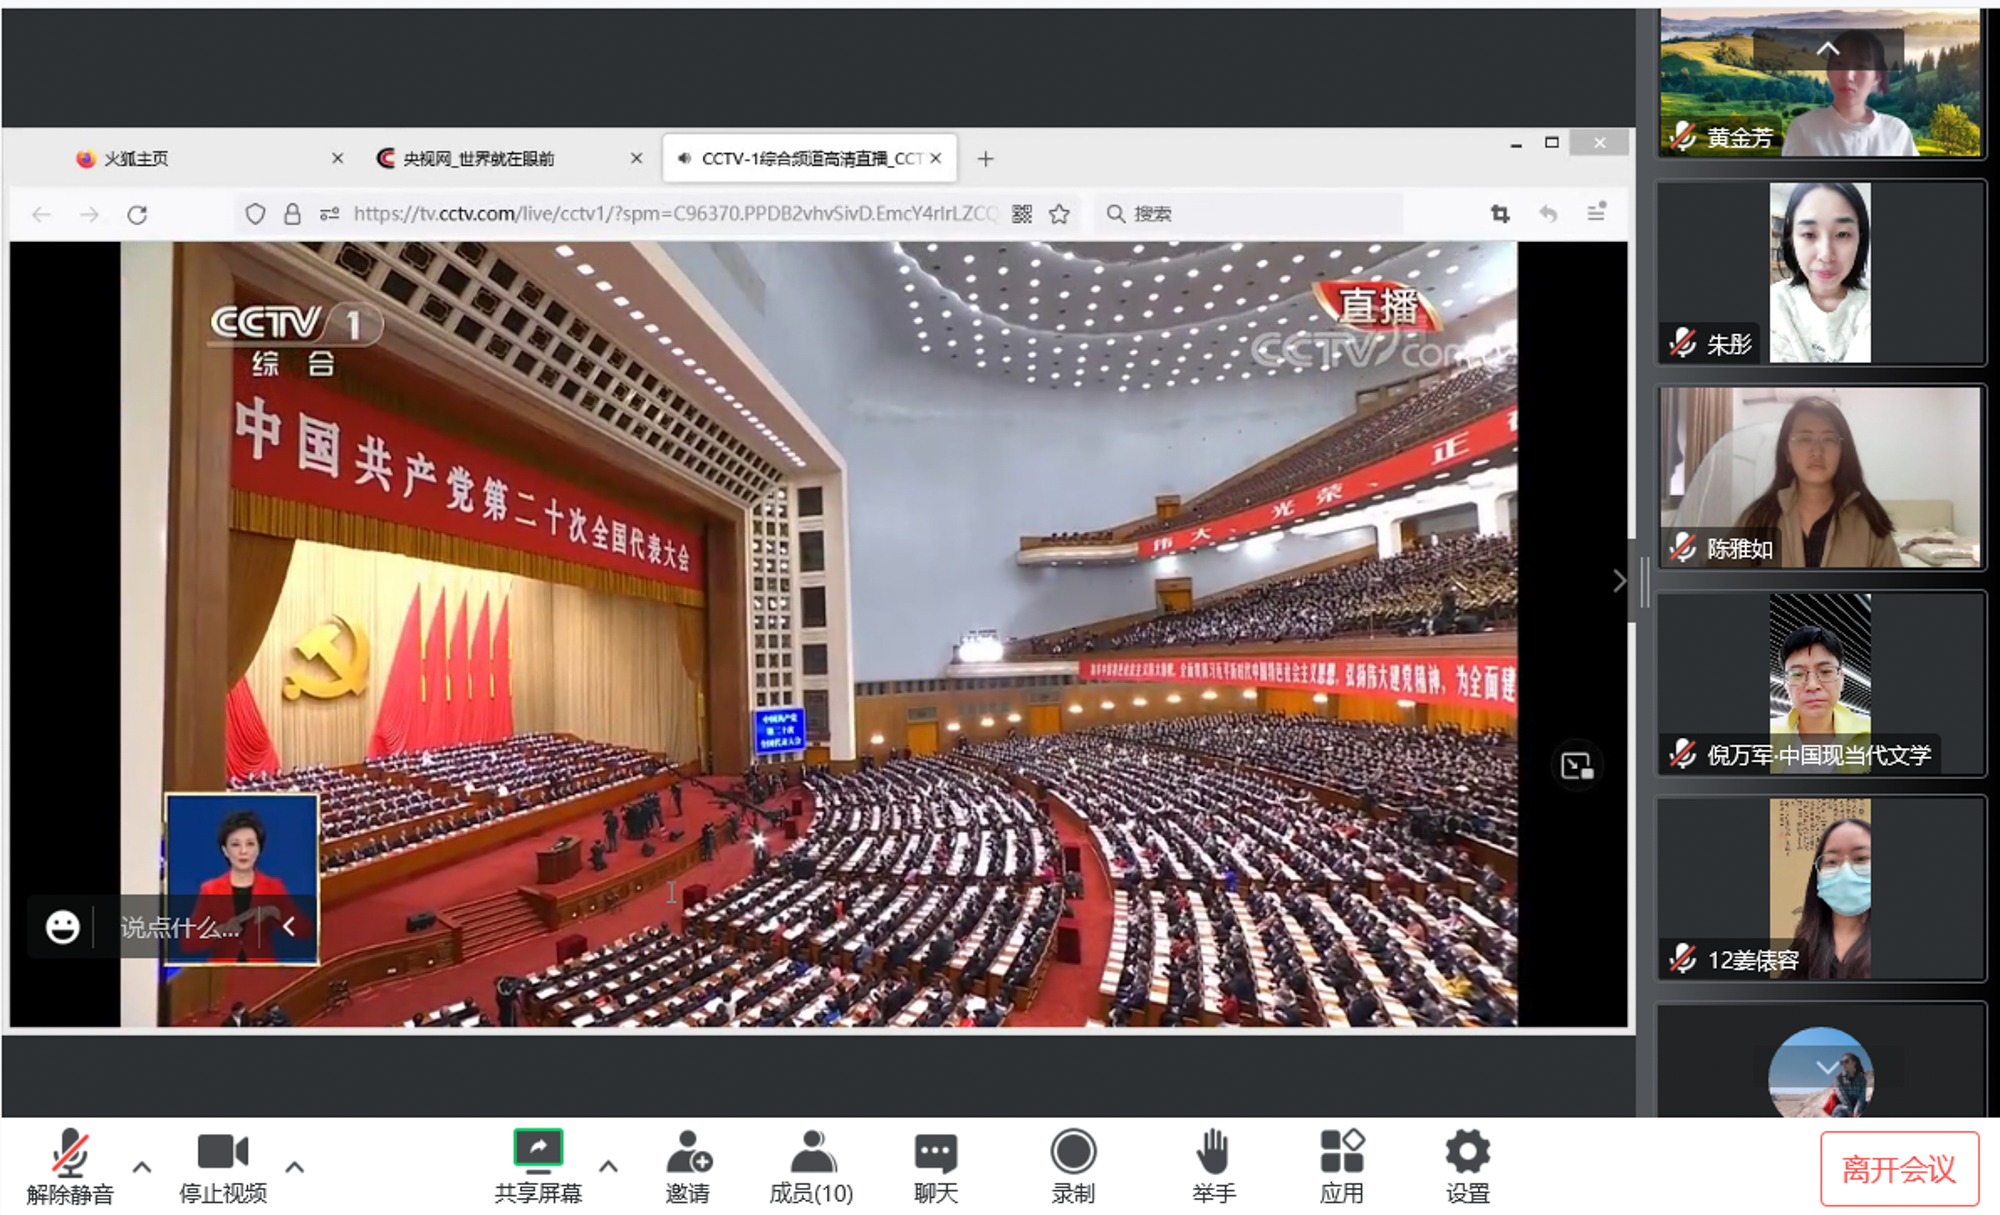The height and width of the screenshot is (1215, 2000).
Task: Open the members list (成员) icon
Action: [811, 1153]
